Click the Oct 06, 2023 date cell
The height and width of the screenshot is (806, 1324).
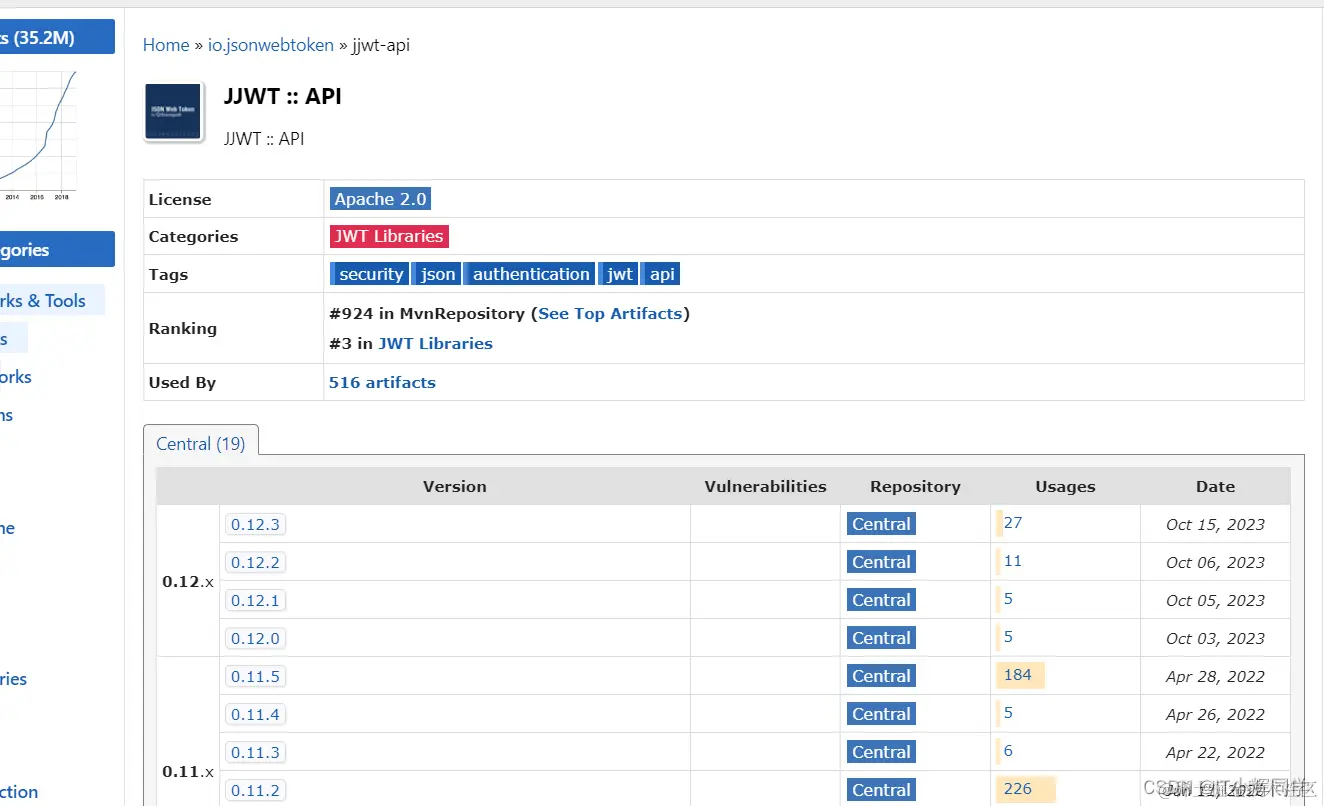pyautogui.click(x=1215, y=562)
